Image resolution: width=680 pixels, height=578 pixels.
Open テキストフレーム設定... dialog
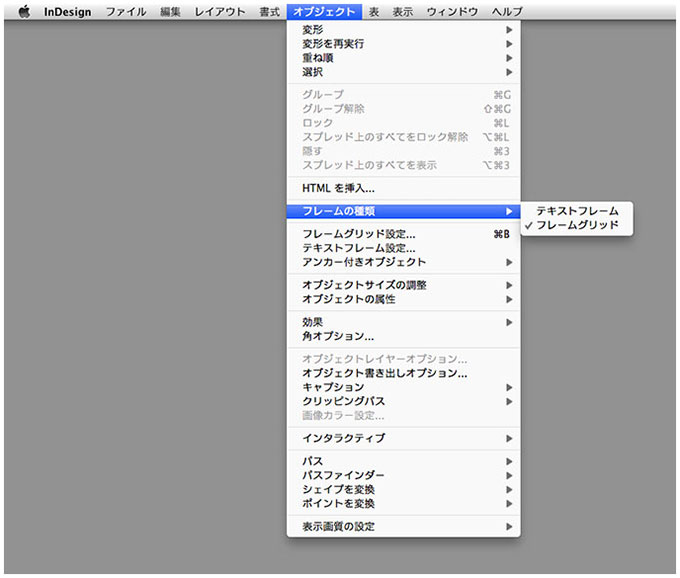[403, 248]
